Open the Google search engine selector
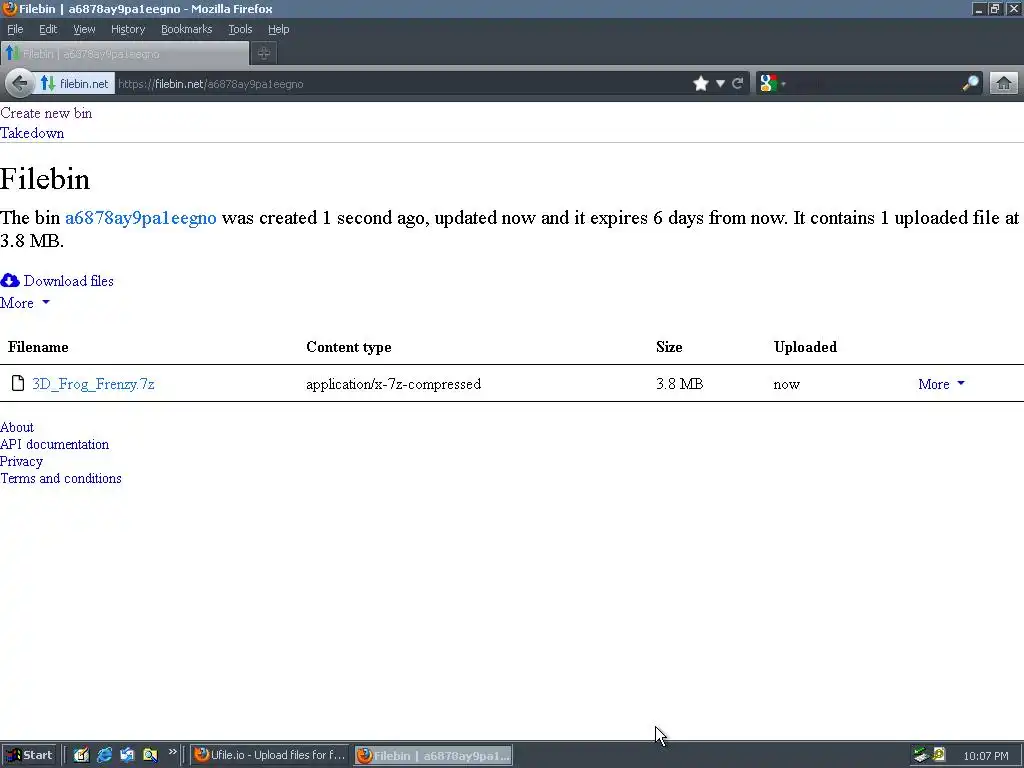The height and width of the screenshot is (768, 1024). 773,84
